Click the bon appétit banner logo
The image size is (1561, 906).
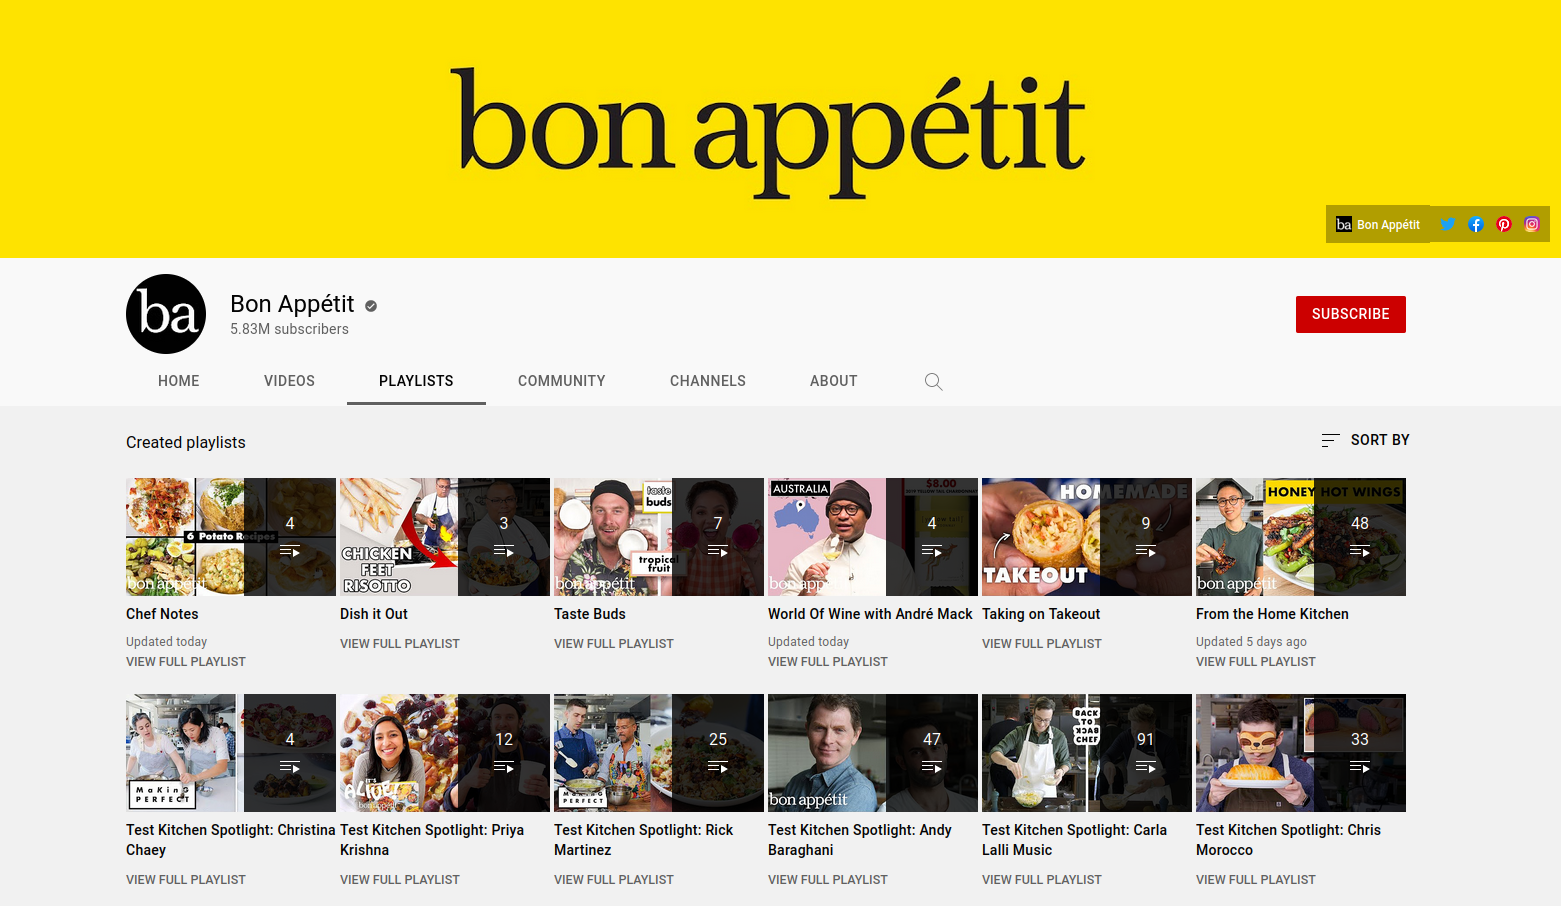point(768,132)
